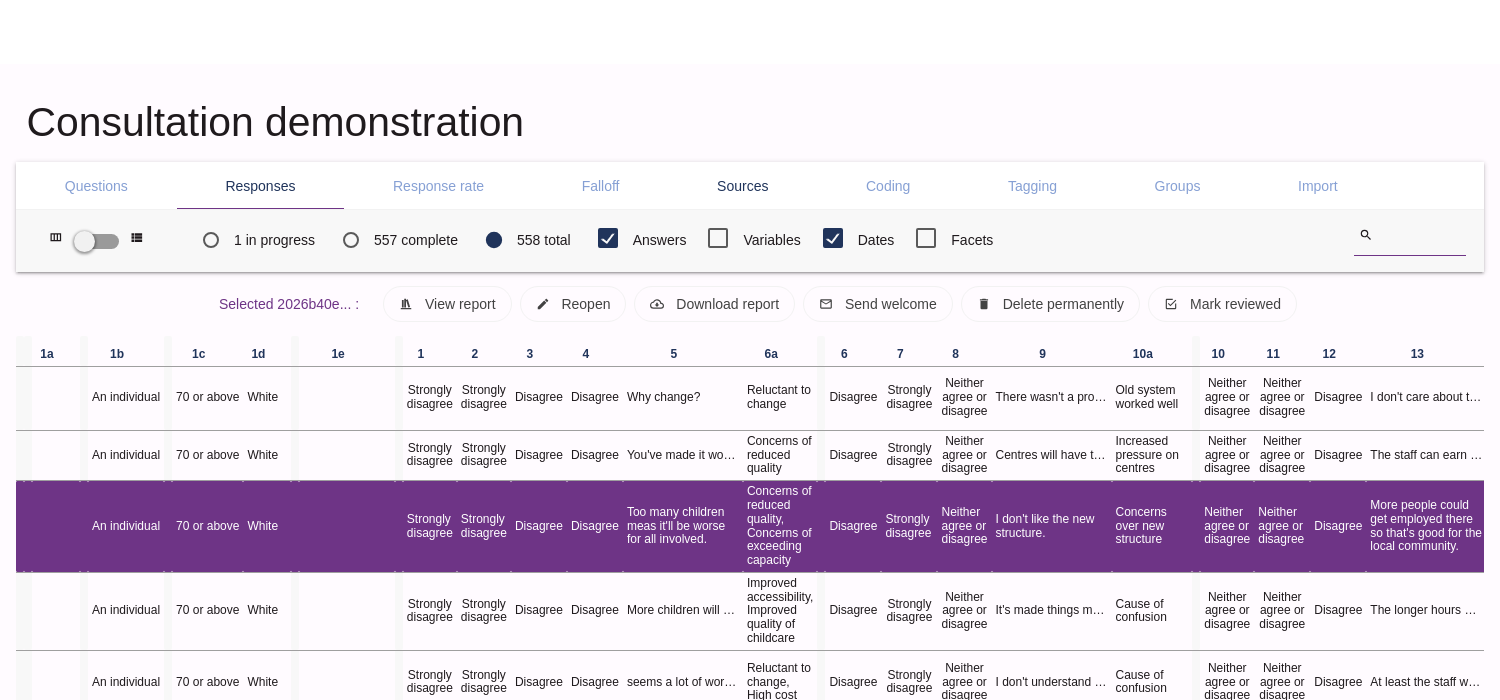The height and width of the screenshot is (700, 1500).
Task: Click the Delete permanently button
Action: (x=1050, y=304)
